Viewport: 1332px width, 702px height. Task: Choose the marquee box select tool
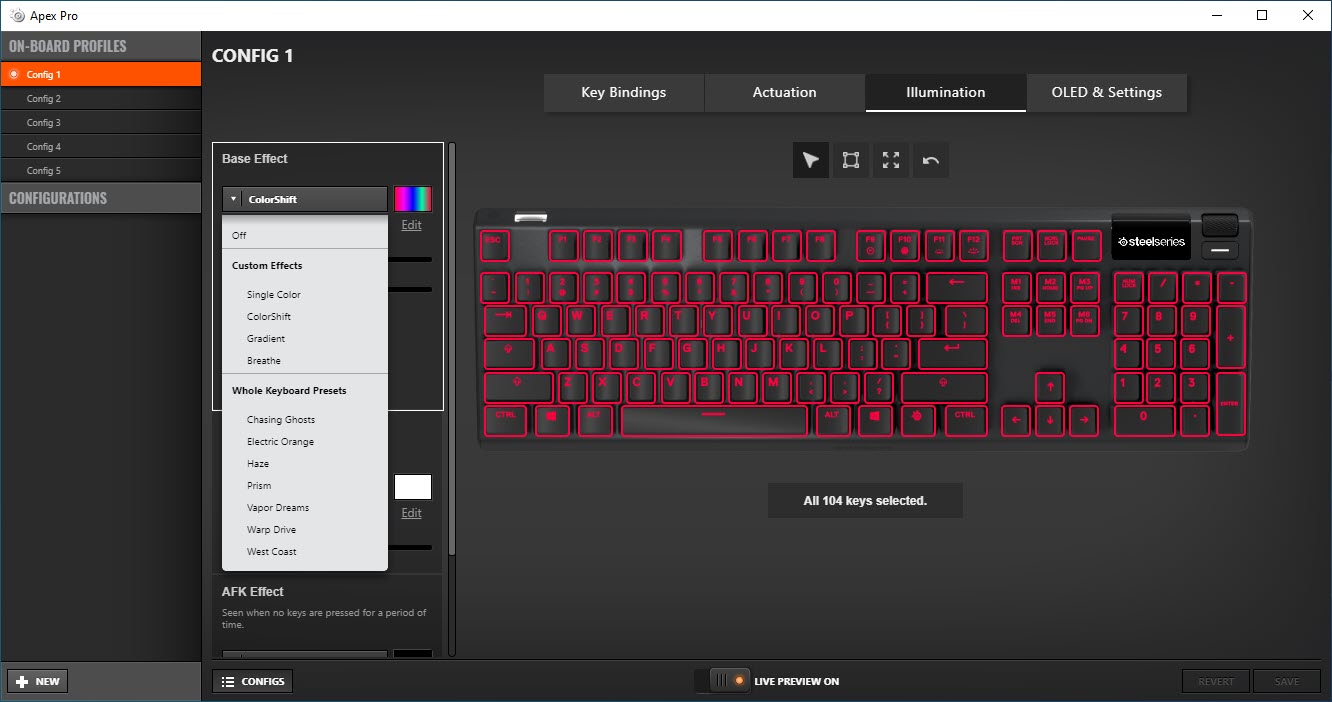click(x=851, y=160)
